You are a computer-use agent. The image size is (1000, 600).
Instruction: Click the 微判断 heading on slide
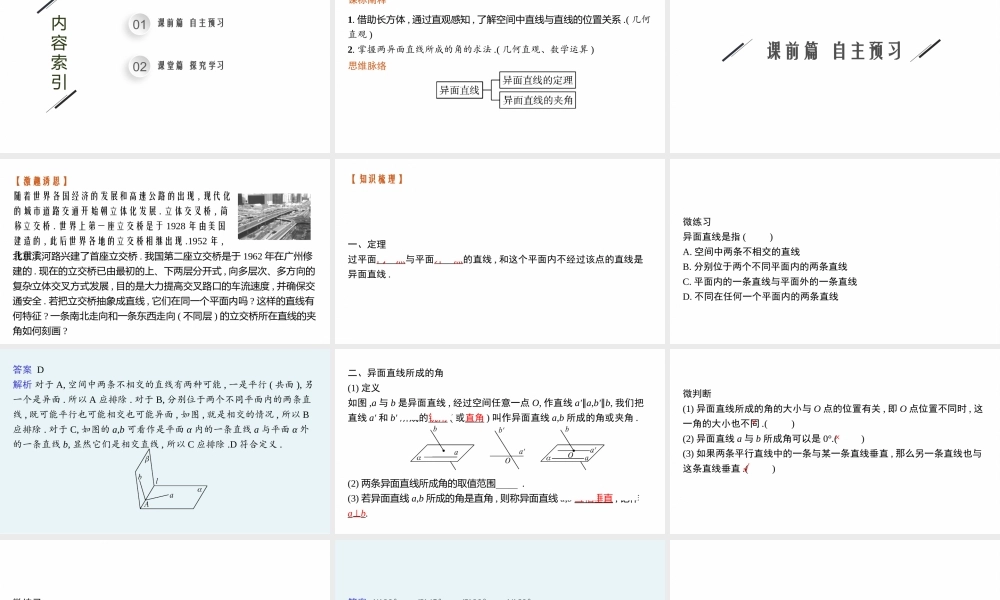[697, 394]
